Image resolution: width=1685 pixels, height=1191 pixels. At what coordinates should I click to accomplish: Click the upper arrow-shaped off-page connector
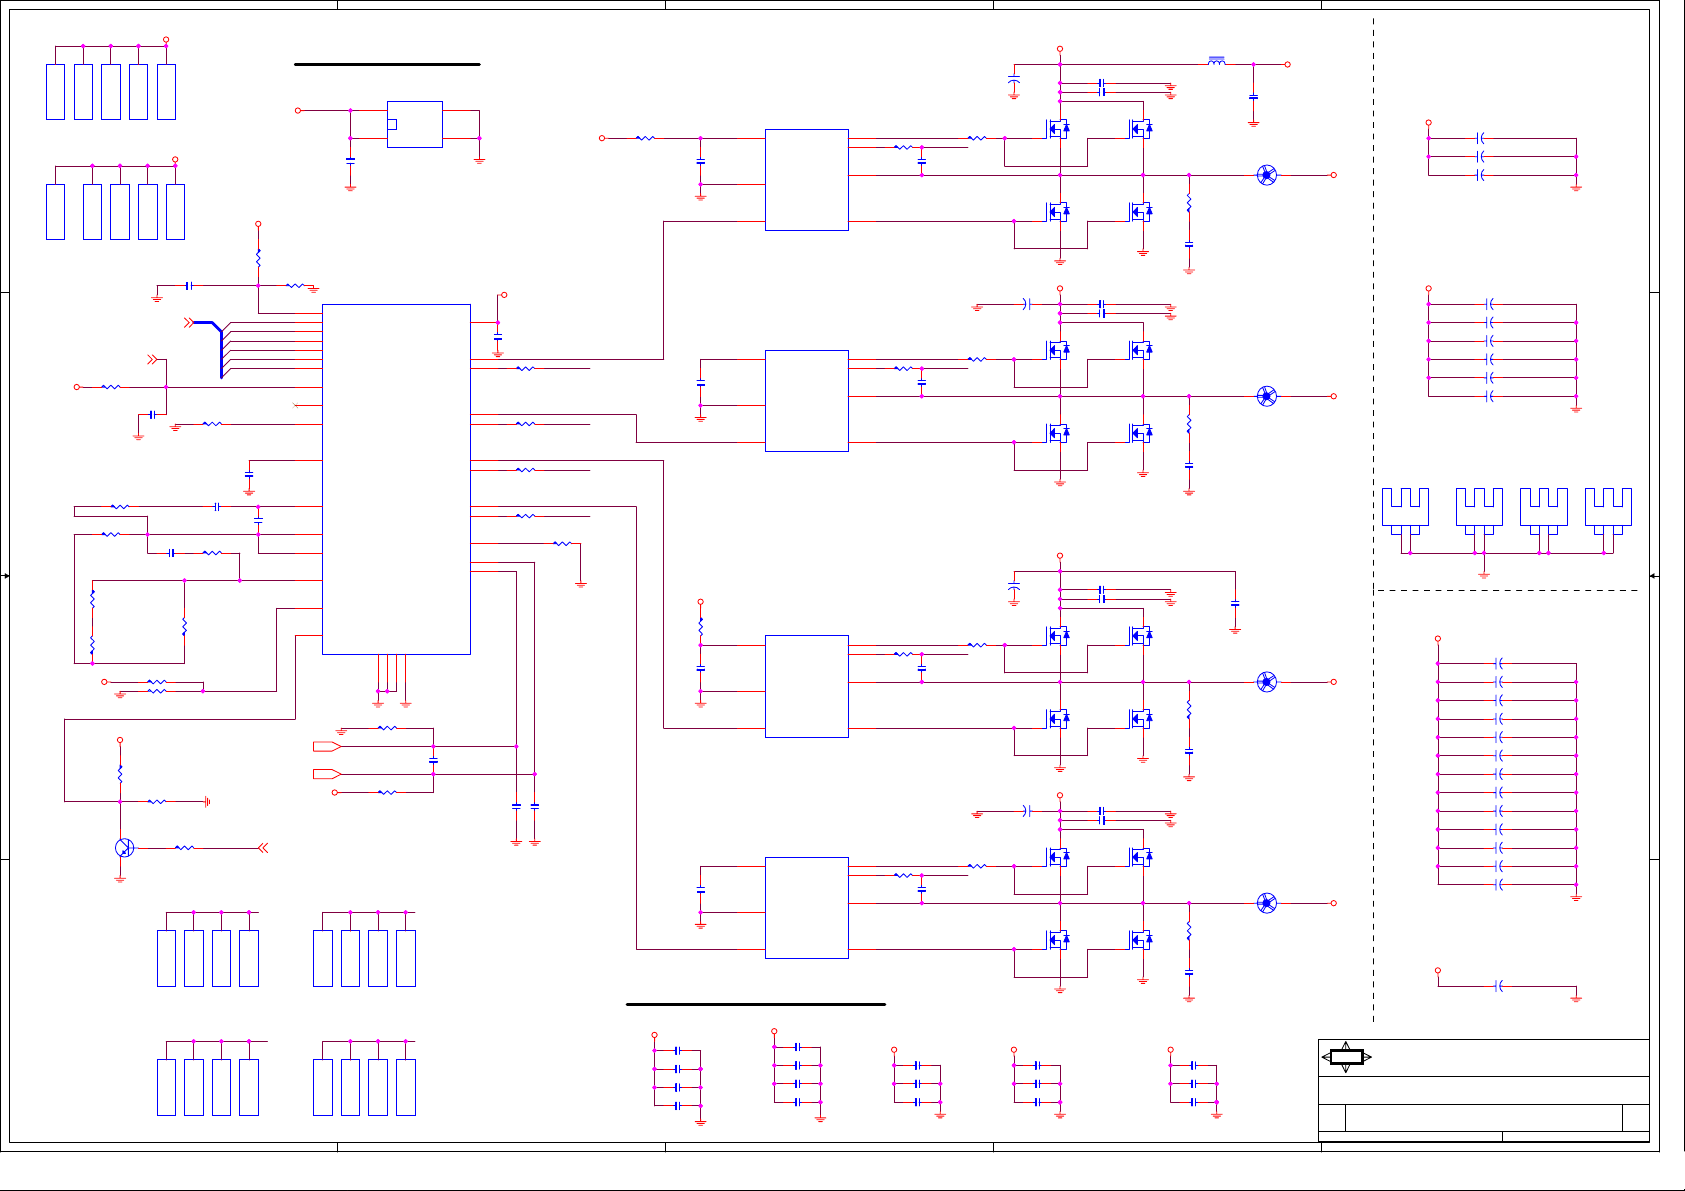(x=327, y=746)
